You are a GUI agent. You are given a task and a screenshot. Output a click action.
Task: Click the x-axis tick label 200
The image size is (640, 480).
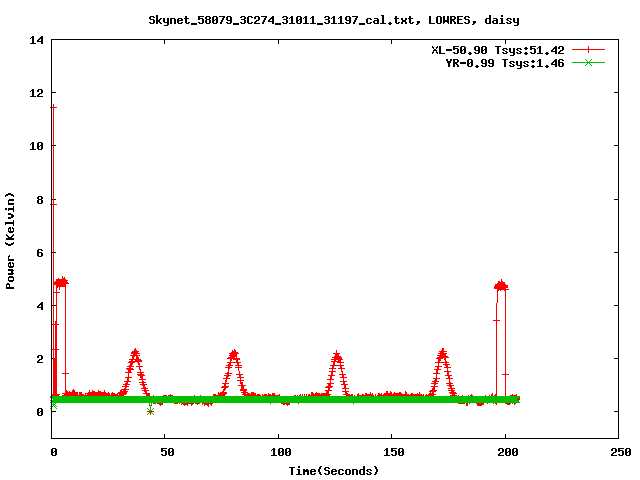(508, 452)
